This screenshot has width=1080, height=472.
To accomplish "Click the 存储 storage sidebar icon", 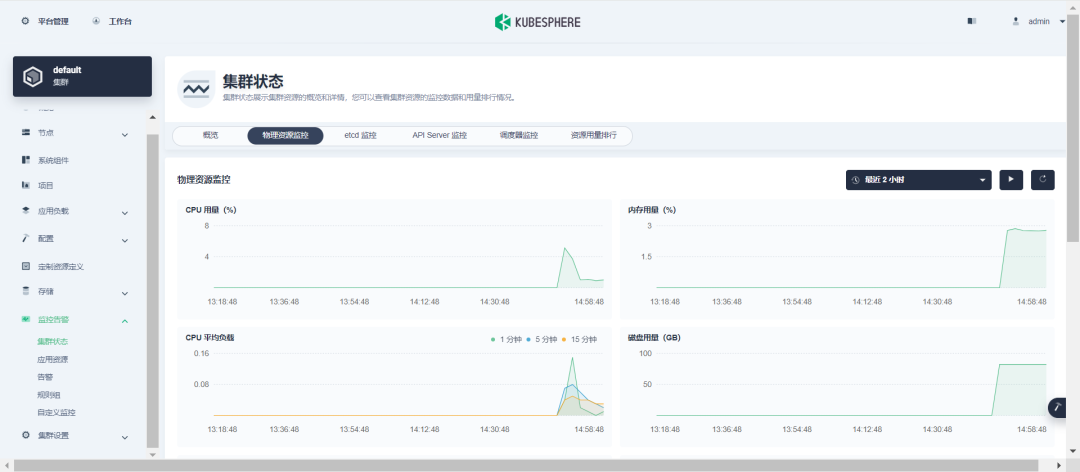I will tap(25, 291).
